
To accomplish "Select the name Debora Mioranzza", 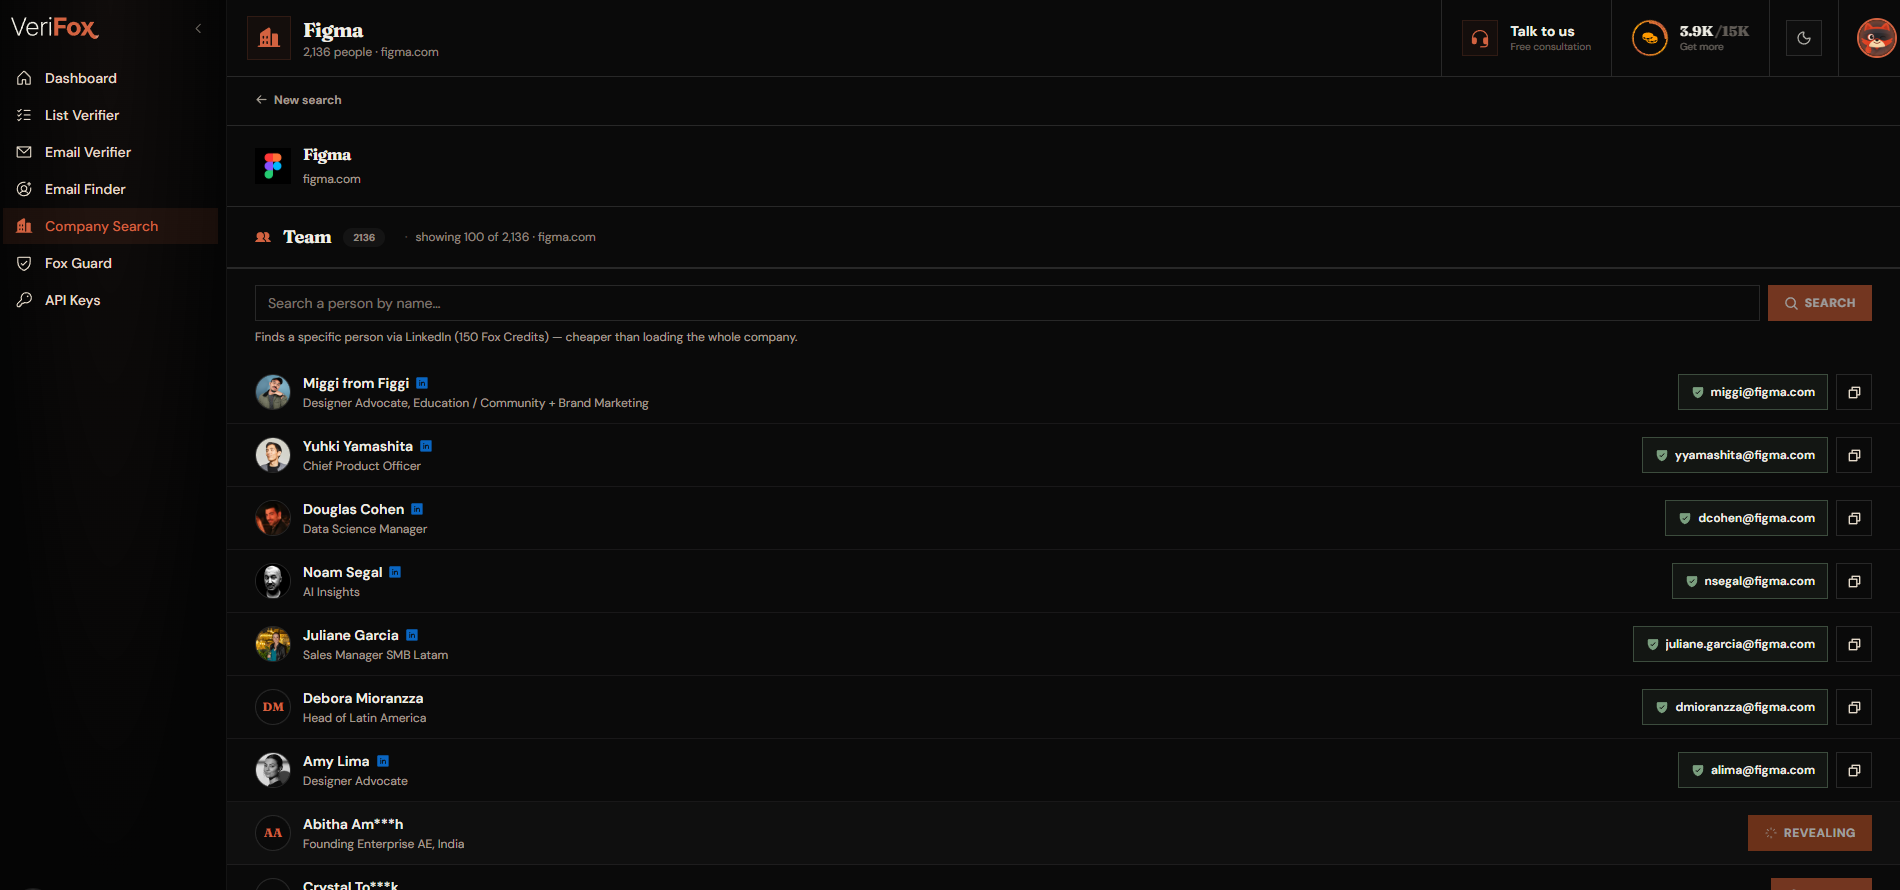I will click(363, 698).
